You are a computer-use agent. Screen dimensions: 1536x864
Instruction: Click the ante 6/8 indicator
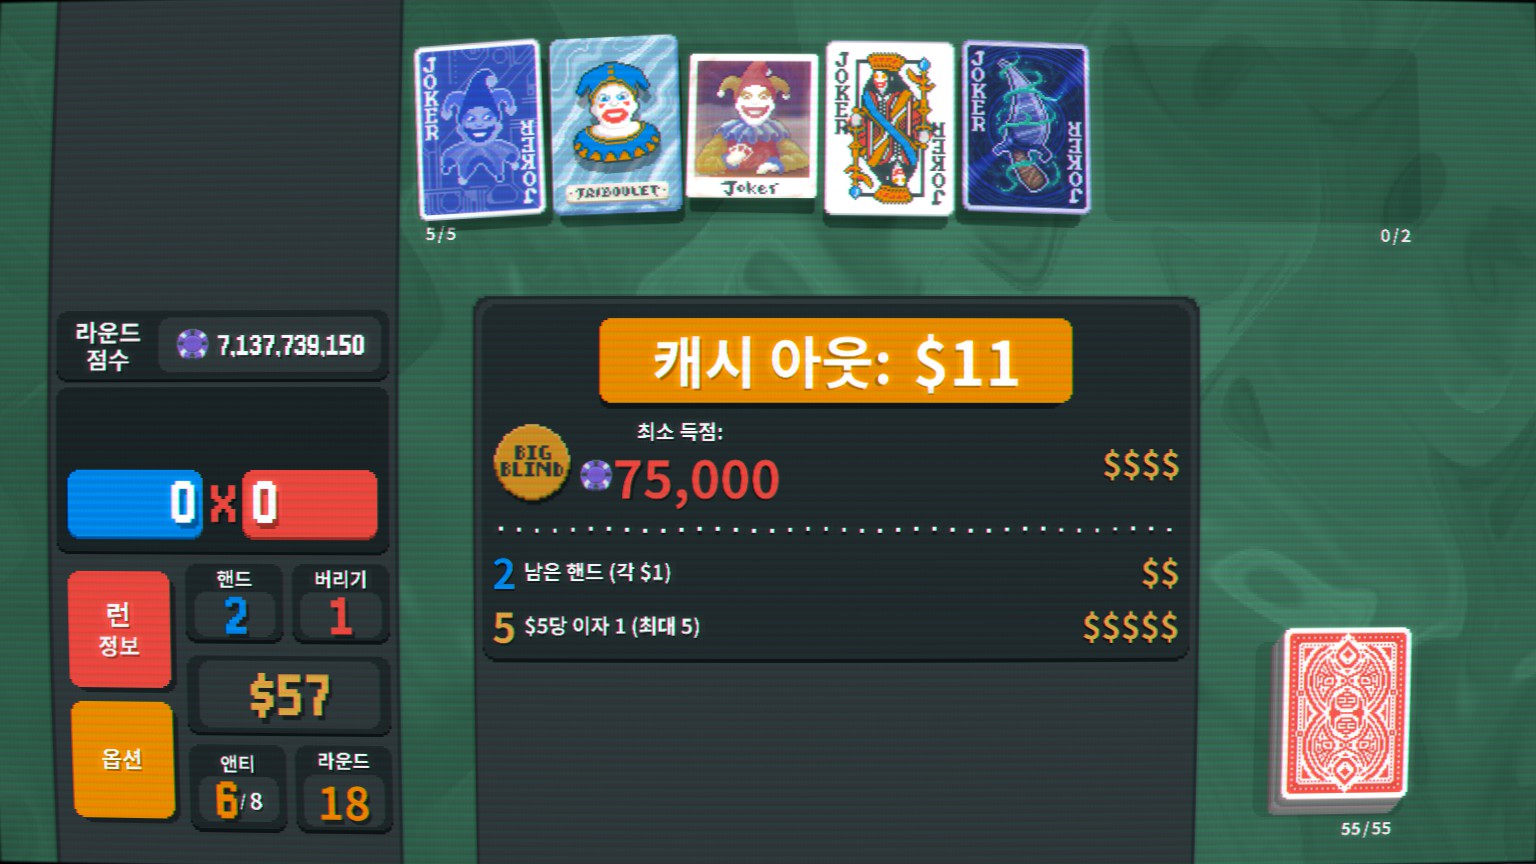(x=238, y=788)
